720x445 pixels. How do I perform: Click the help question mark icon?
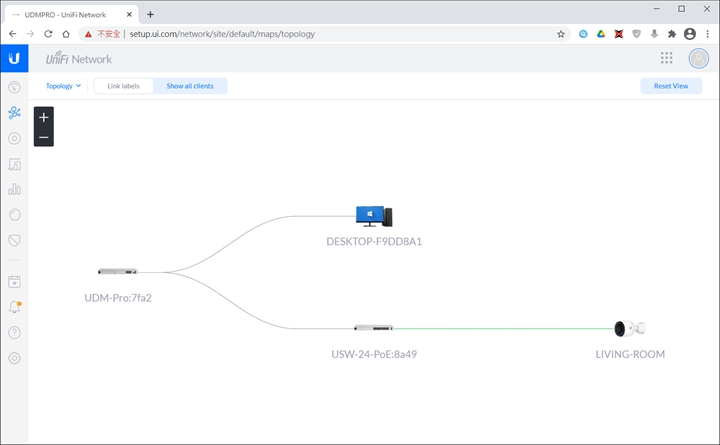pyautogui.click(x=14, y=332)
